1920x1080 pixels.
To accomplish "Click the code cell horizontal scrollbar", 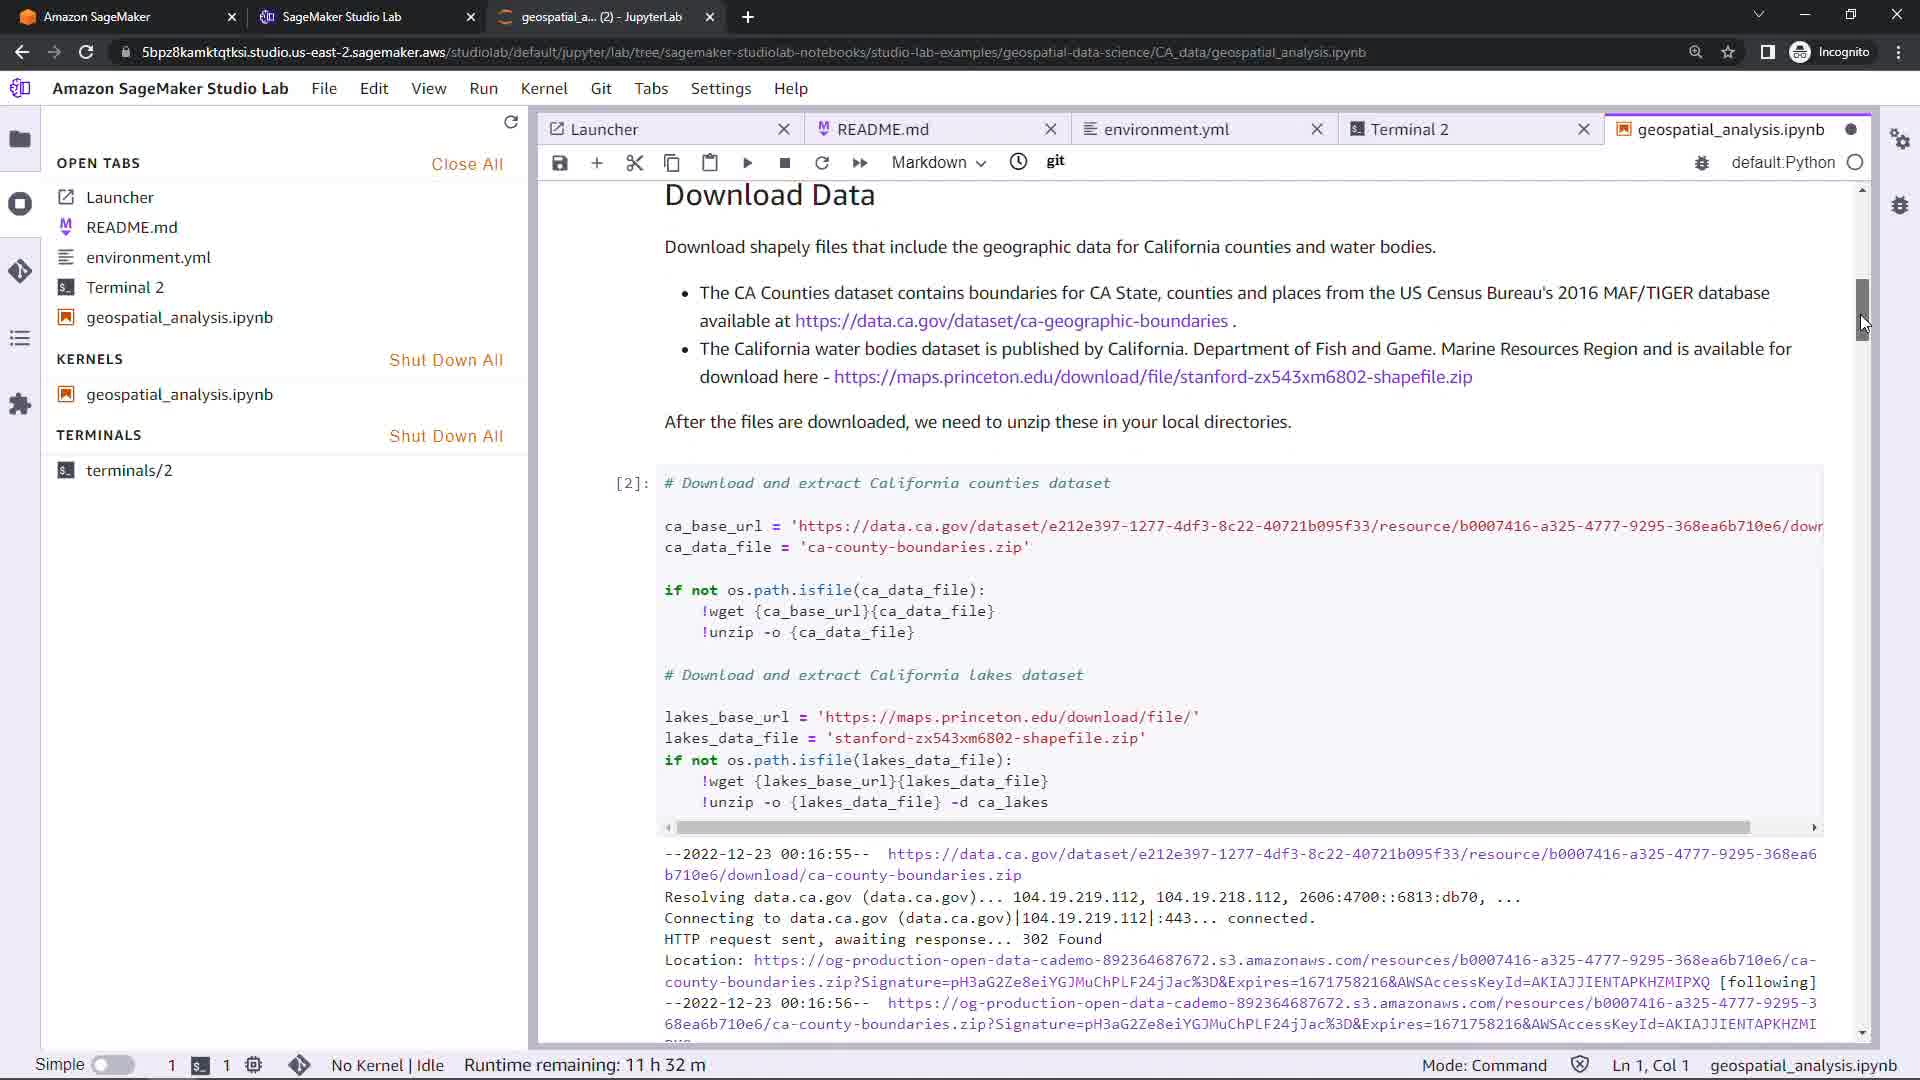I will (x=1212, y=828).
